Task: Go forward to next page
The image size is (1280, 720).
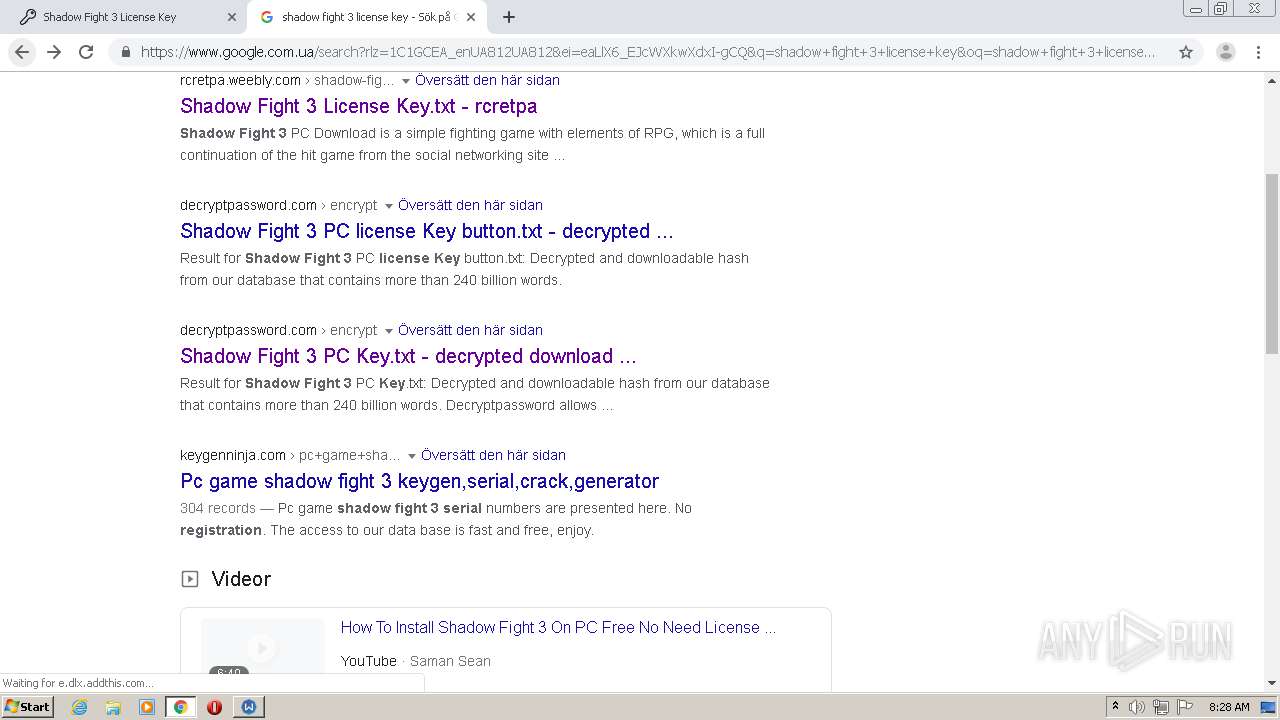Action: point(54,52)
